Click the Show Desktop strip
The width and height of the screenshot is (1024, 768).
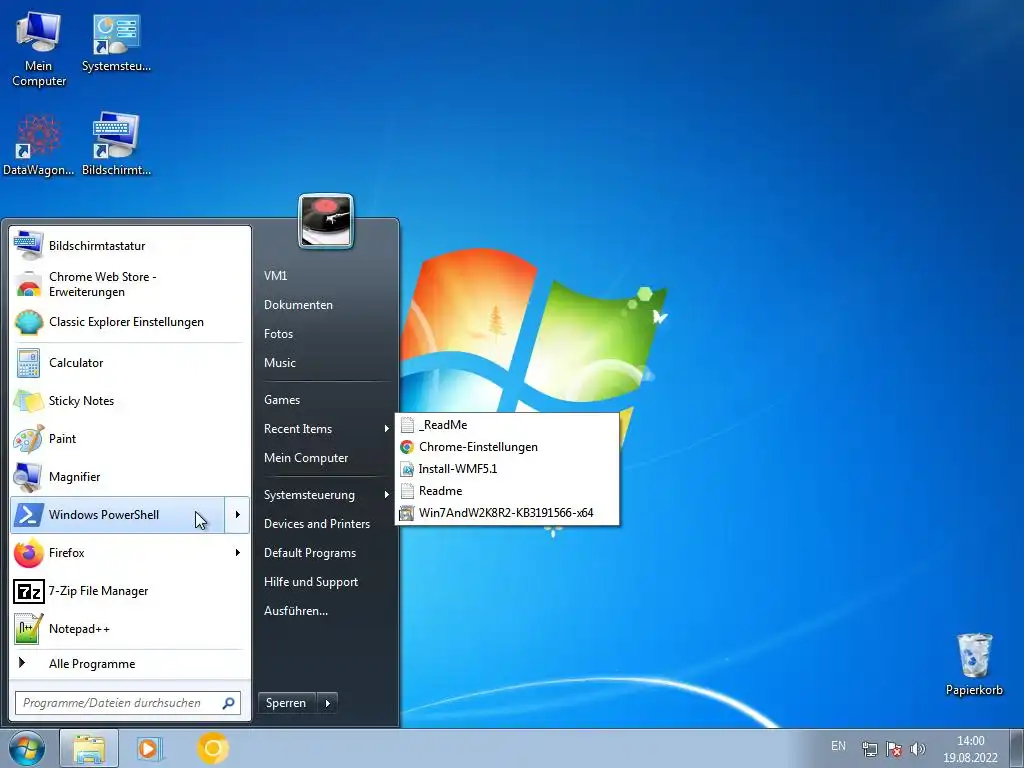click(x=1017, y=748)
